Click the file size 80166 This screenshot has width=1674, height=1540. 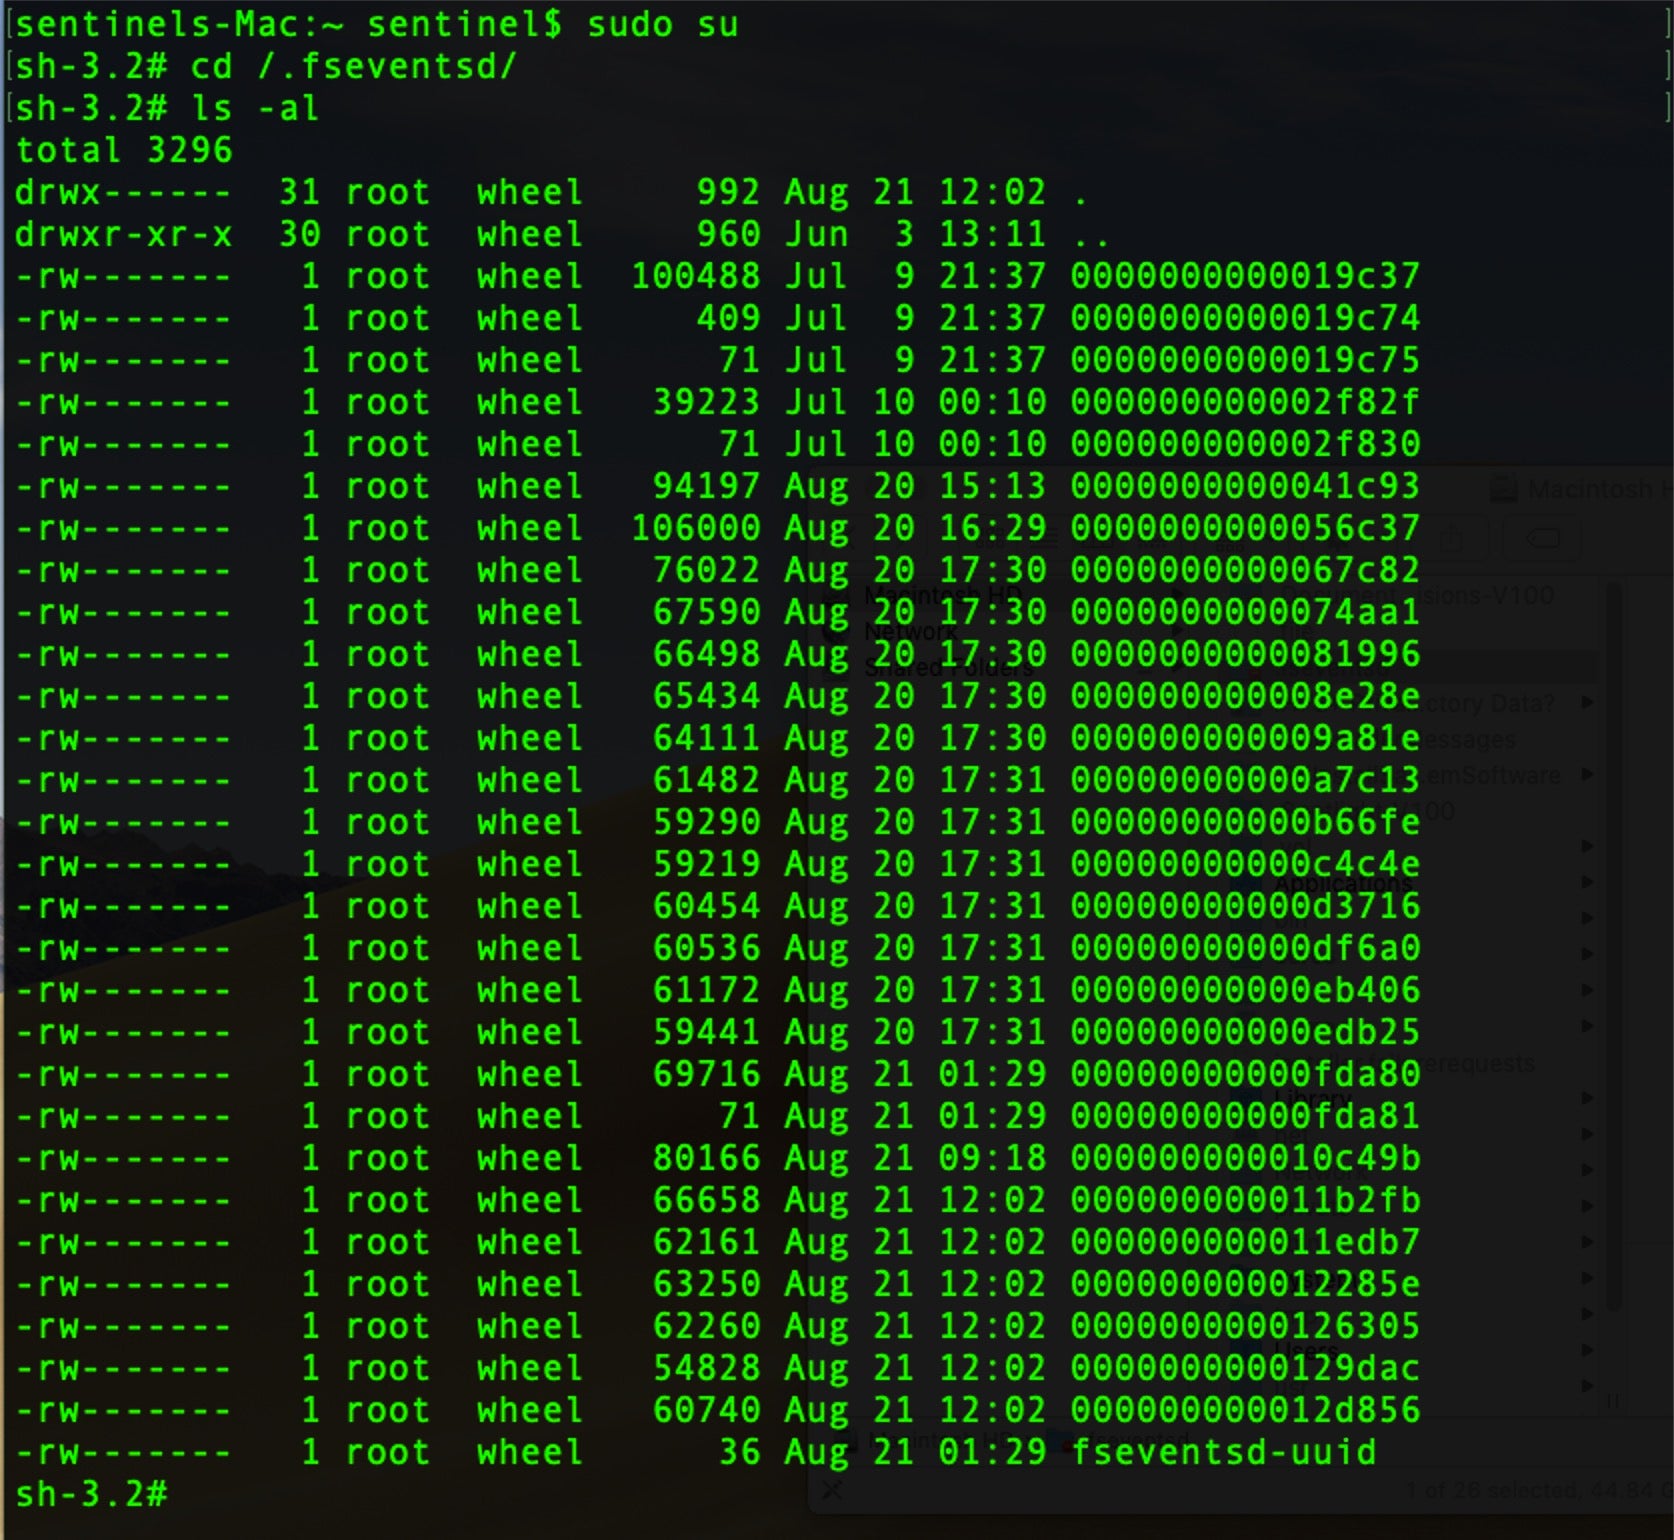(706, 1158)
